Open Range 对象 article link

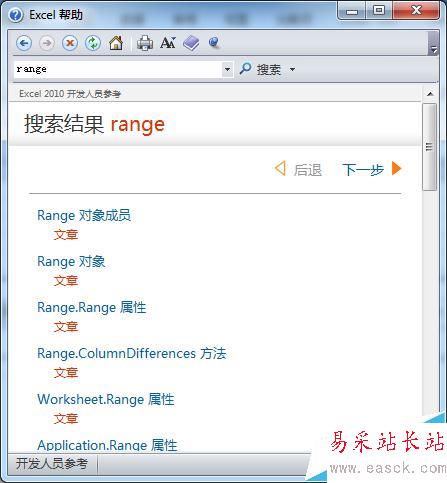[71, 261]
